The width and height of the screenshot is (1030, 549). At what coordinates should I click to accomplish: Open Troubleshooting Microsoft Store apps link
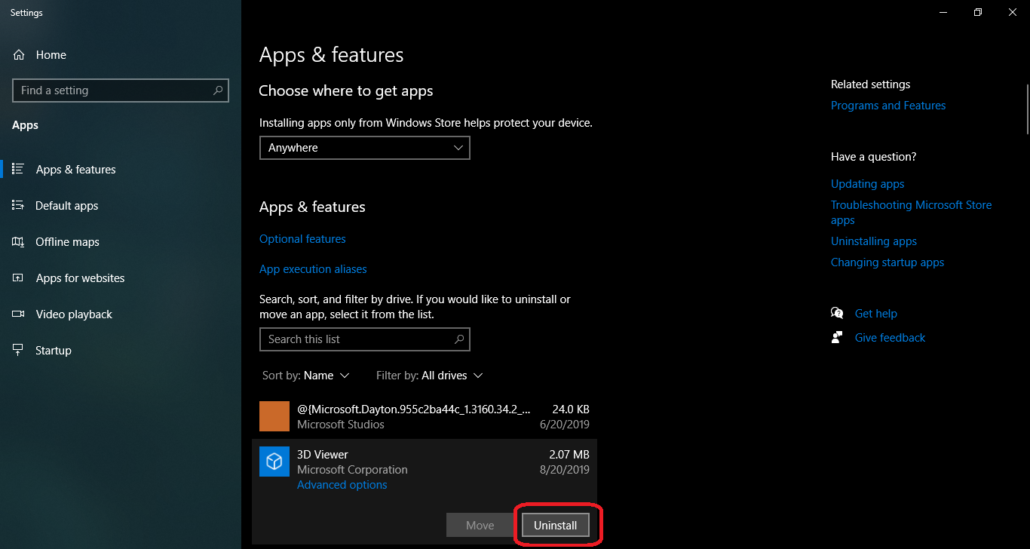tap(911, 213)
